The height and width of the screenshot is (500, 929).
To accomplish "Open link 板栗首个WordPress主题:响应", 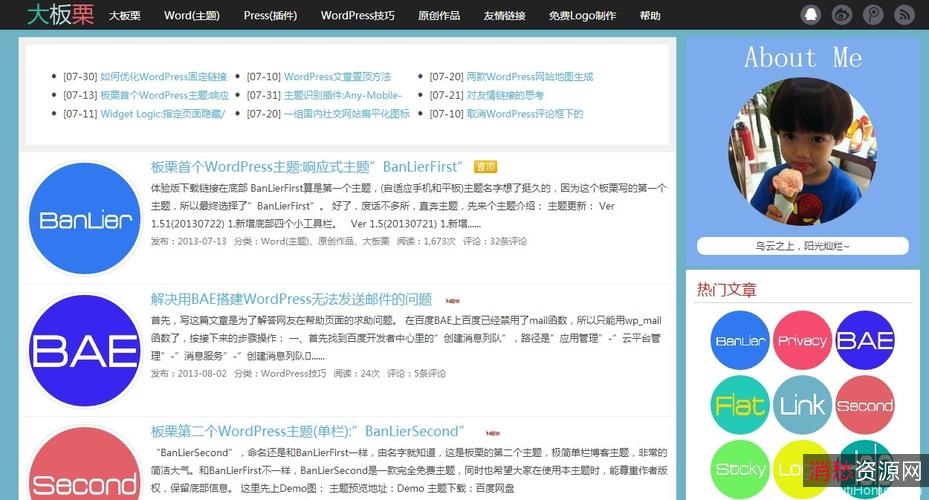I will 164,95.
